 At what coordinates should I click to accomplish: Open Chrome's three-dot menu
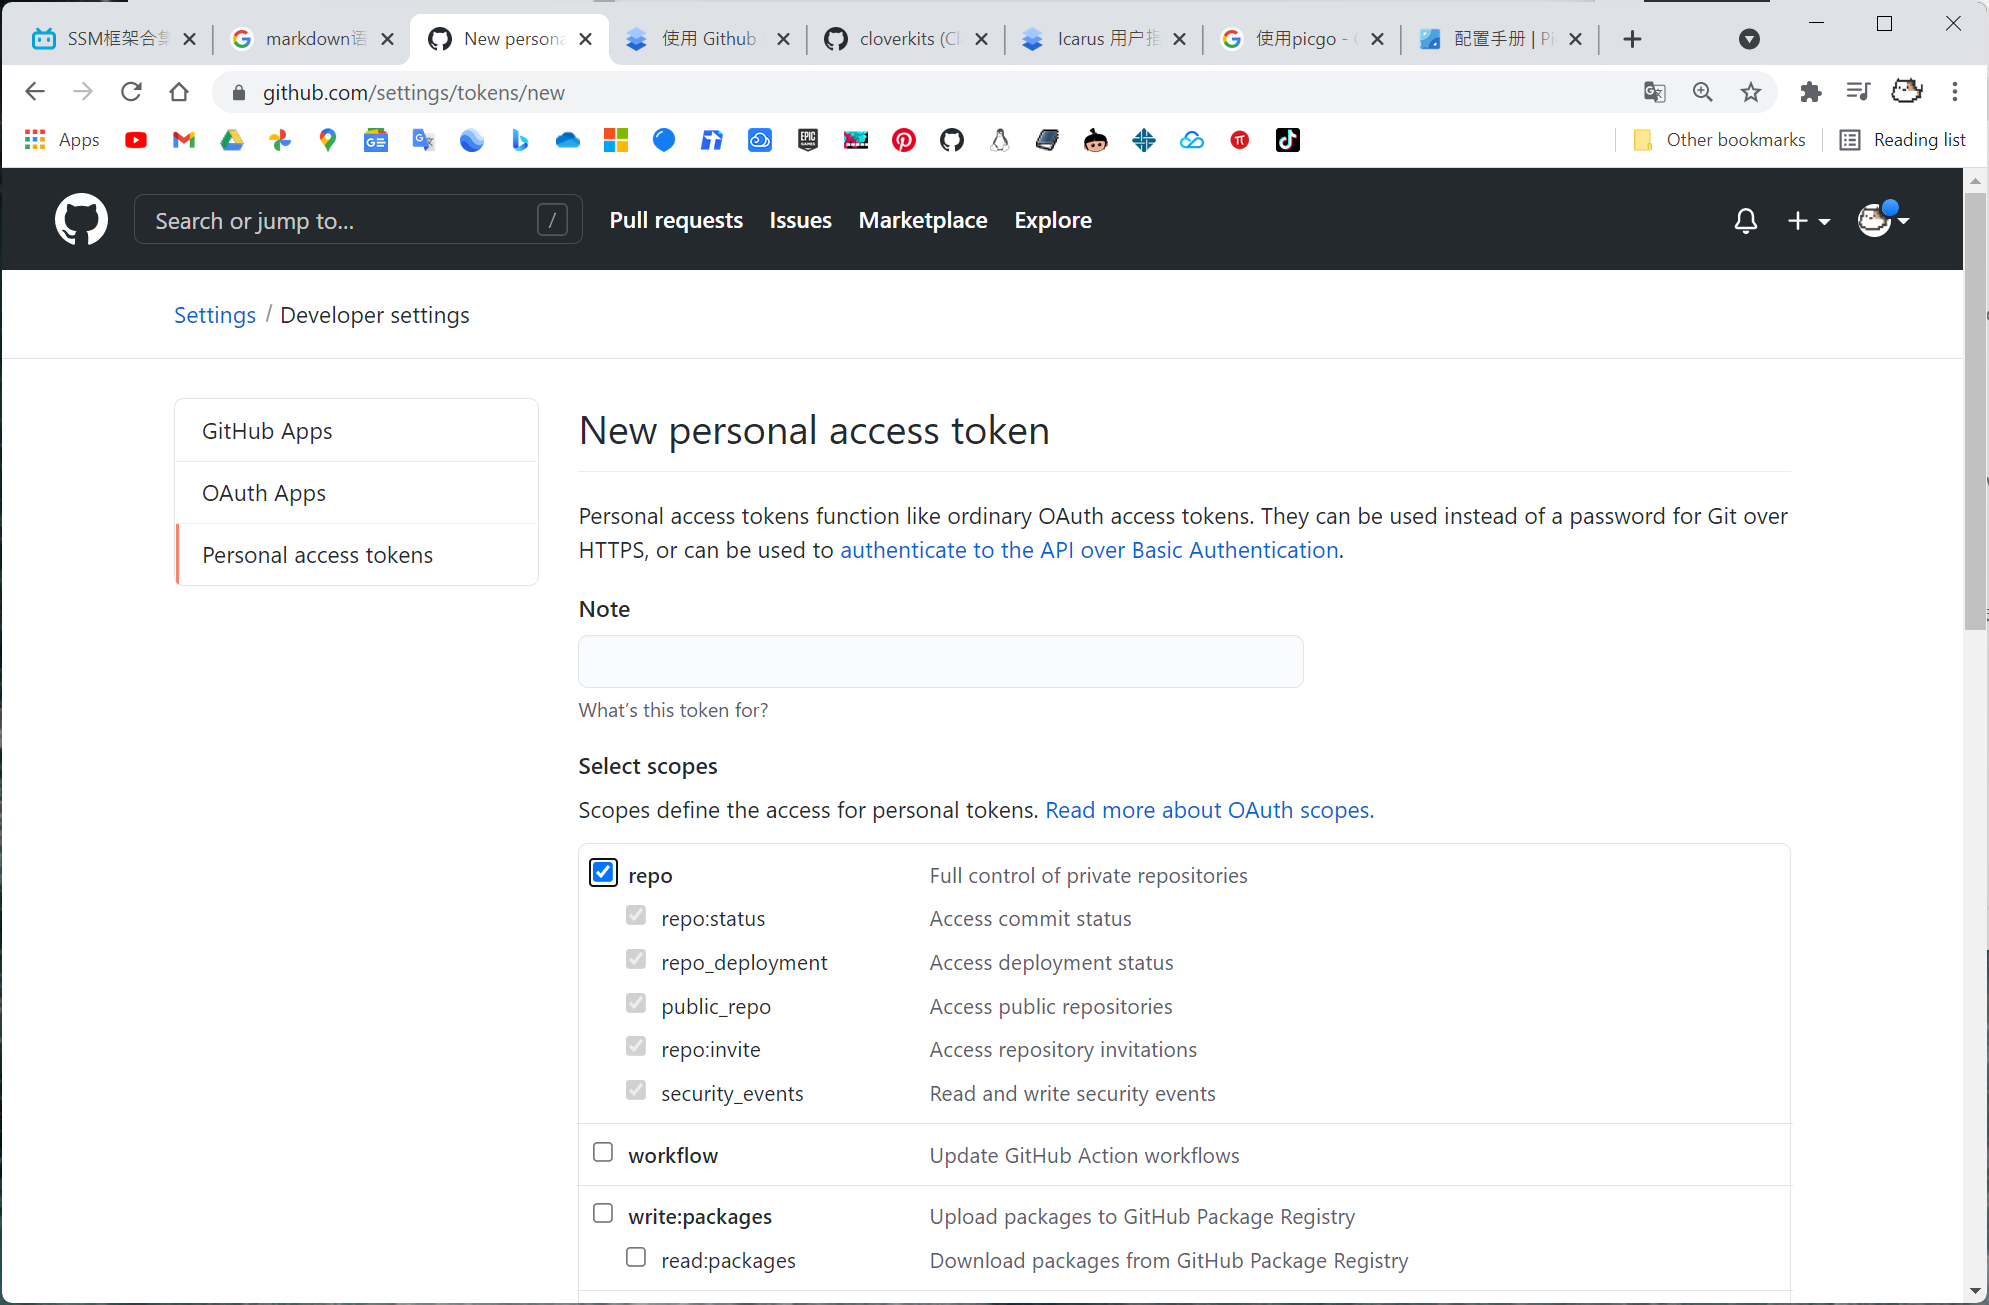tap(1954, 92)
